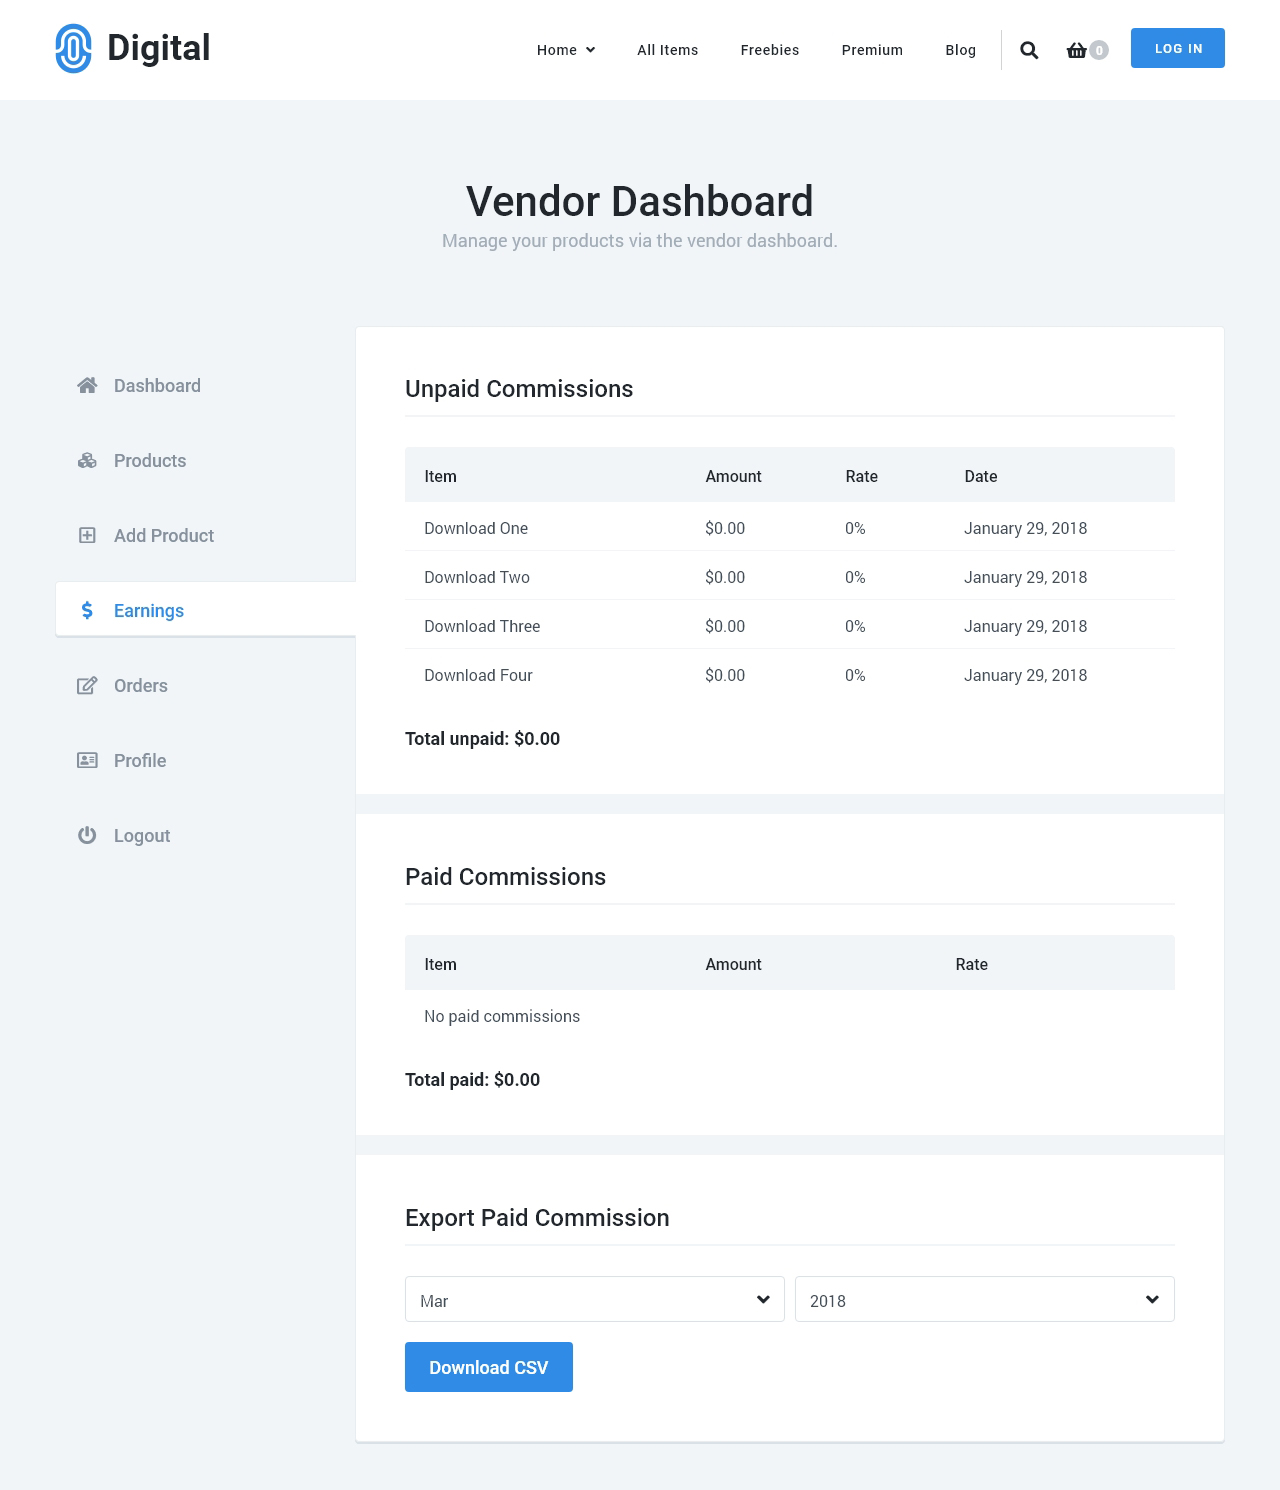Click the Dashboard home icon
Viewport: 1280px width, 1490px height.
[x=87, y=386]
